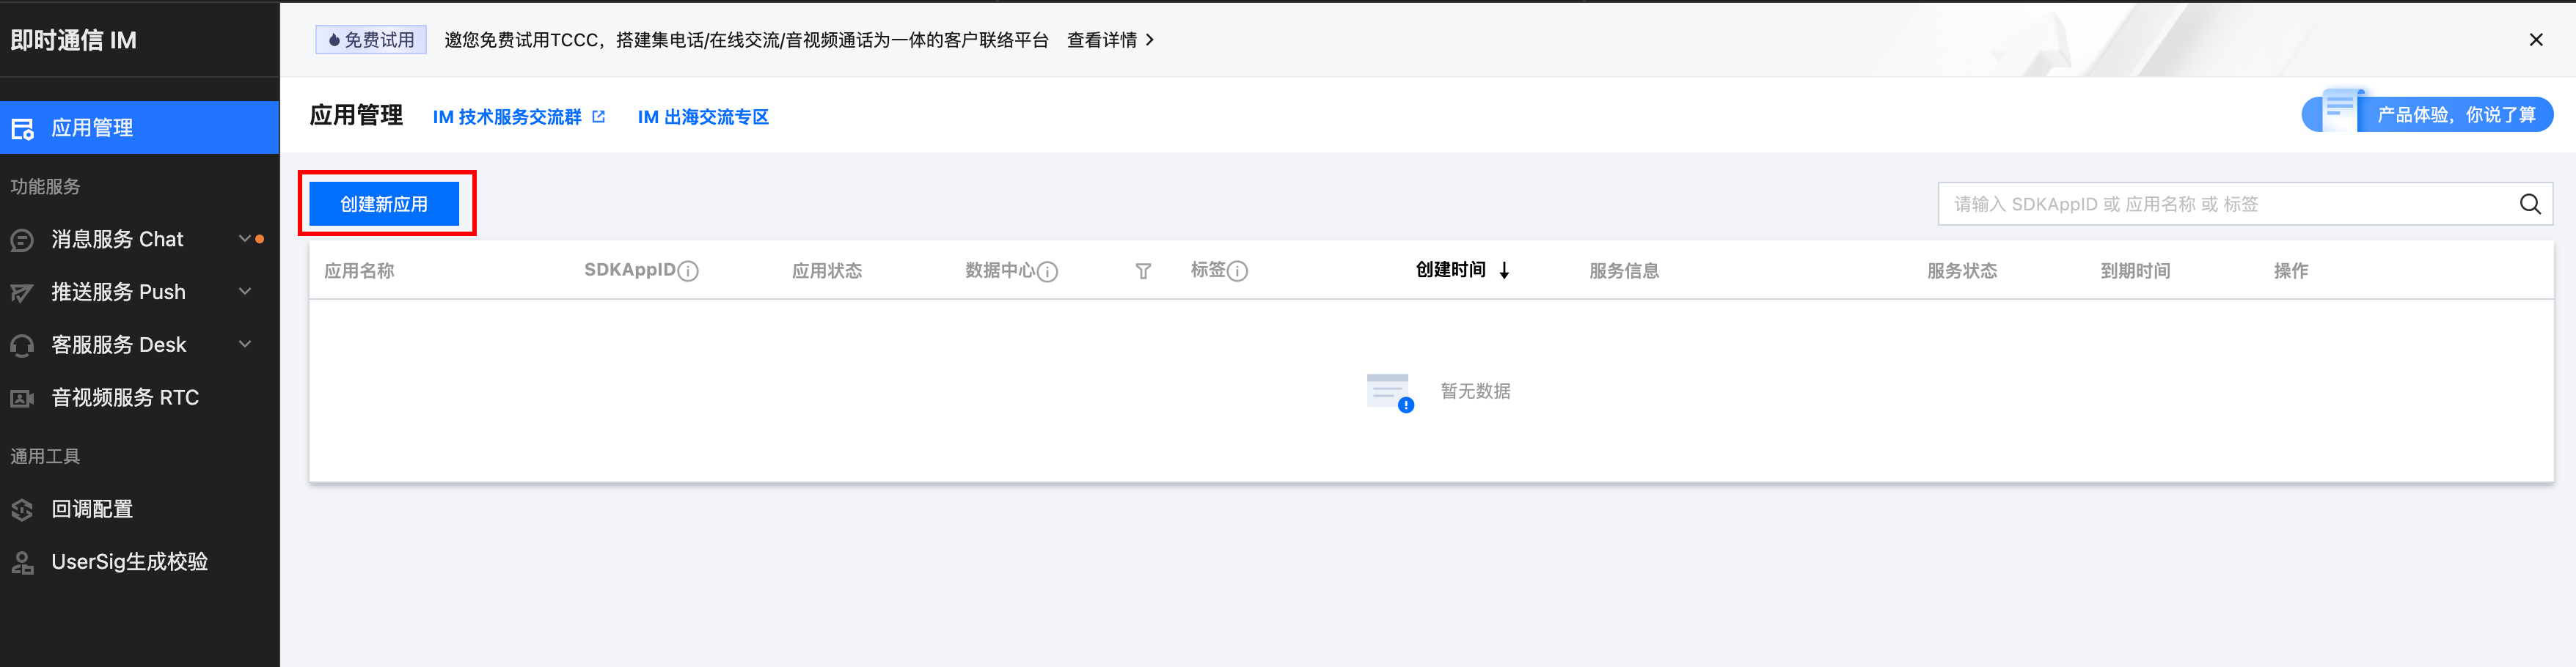
Task: Click the 应用状态 column header
Action: point(827,271)
